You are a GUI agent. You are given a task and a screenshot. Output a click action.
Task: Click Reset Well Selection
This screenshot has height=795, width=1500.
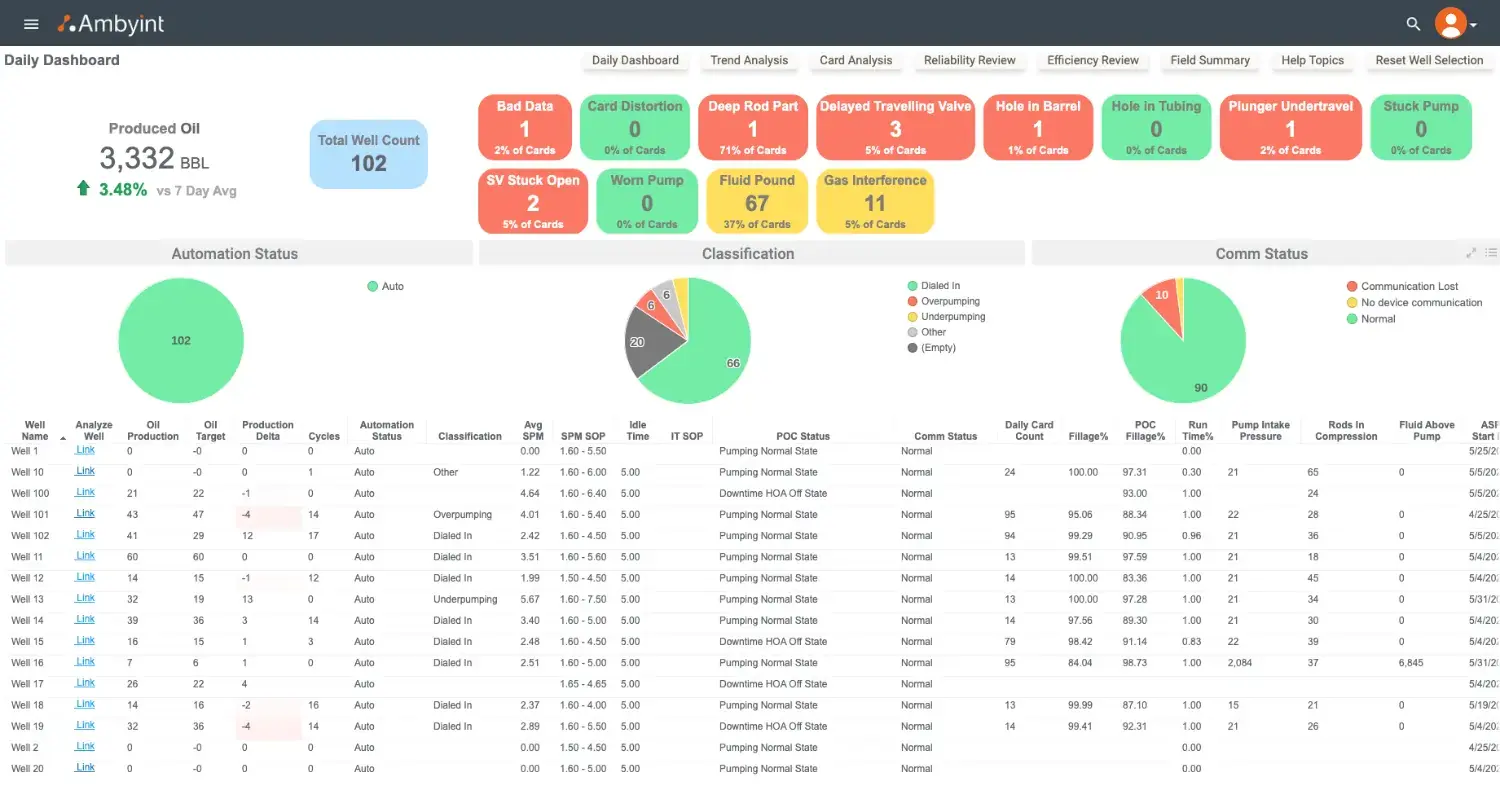1428,60
